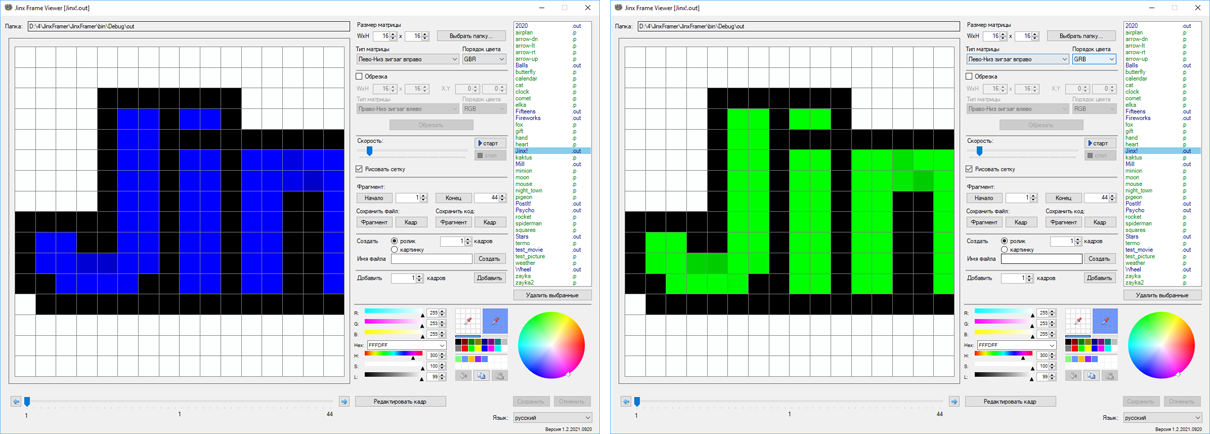Open GRB color order dropdown in right window

point(1094,59)
